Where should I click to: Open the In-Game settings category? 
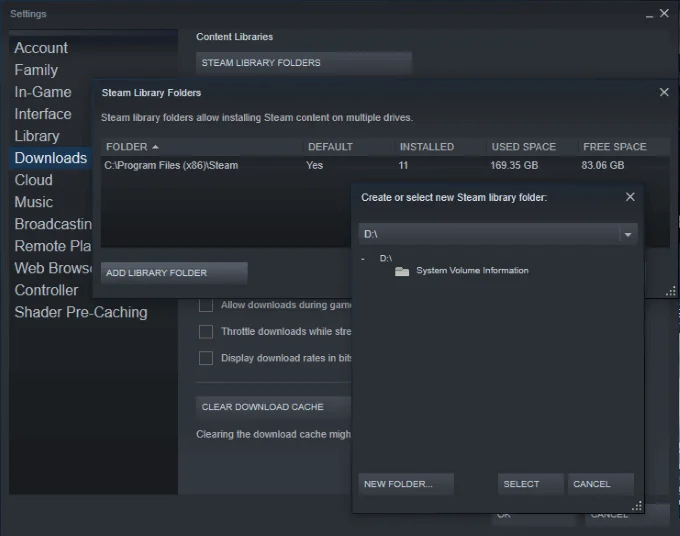42,92
